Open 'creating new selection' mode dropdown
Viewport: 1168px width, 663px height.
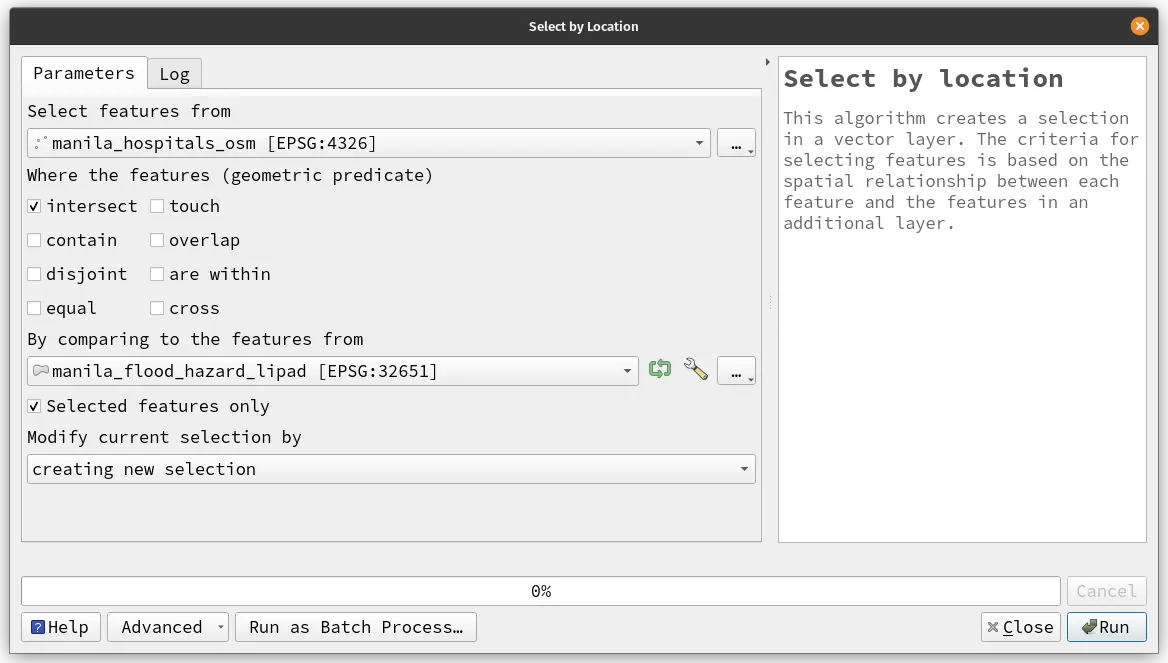click(390, 469)
